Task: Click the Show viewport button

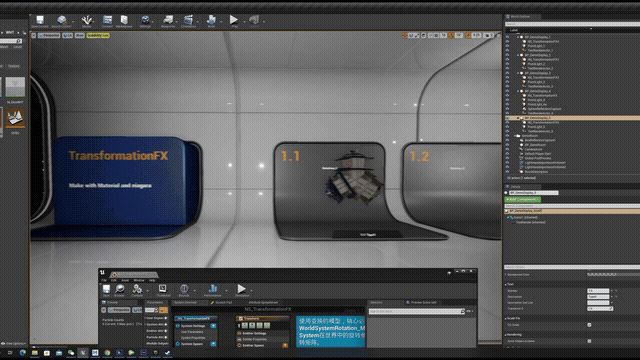Action: point(80,36)
